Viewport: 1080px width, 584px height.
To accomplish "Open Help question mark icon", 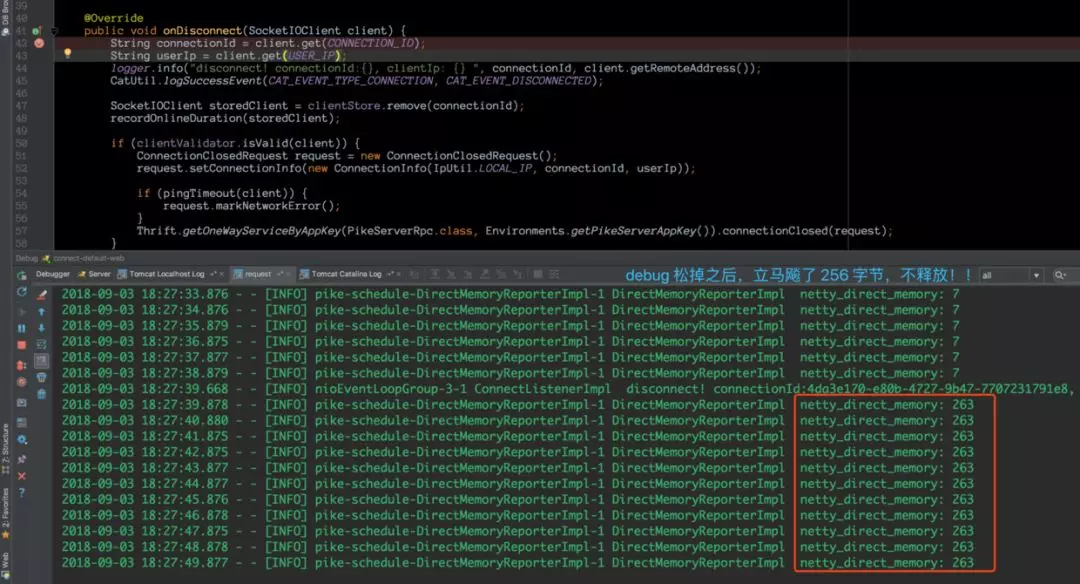I will 21,493.
